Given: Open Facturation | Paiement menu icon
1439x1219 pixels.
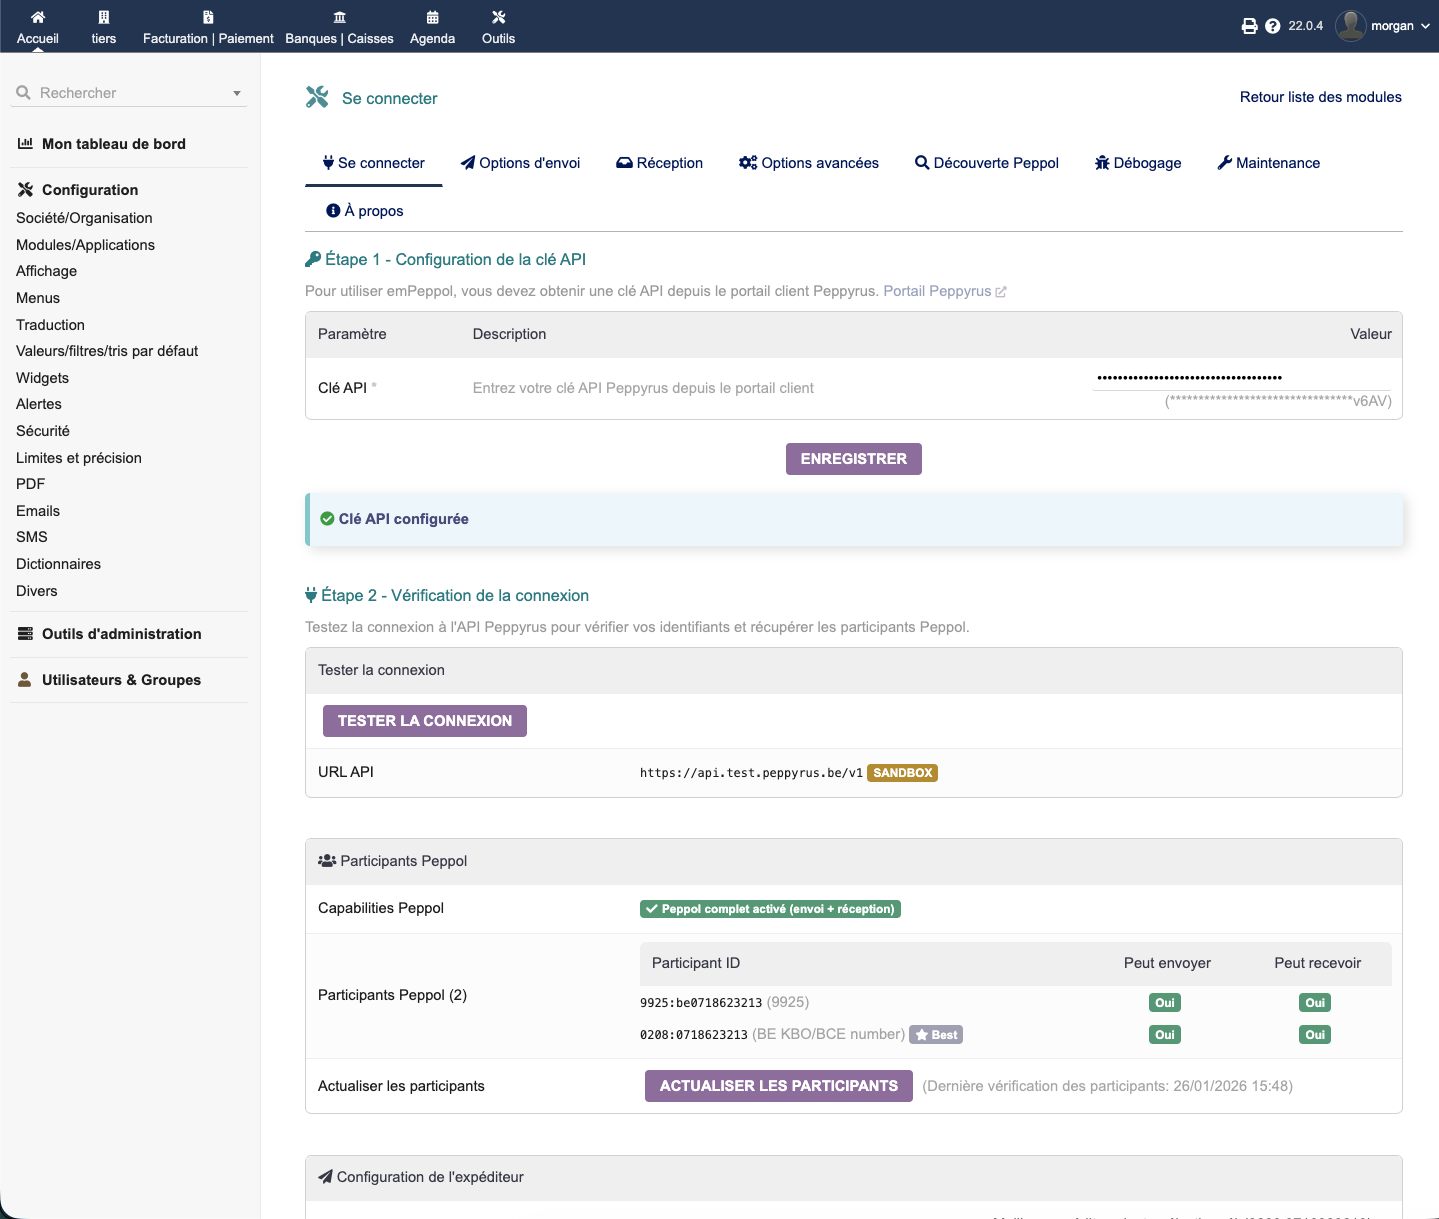Looking at the screenshot, I should pos(208,17).
